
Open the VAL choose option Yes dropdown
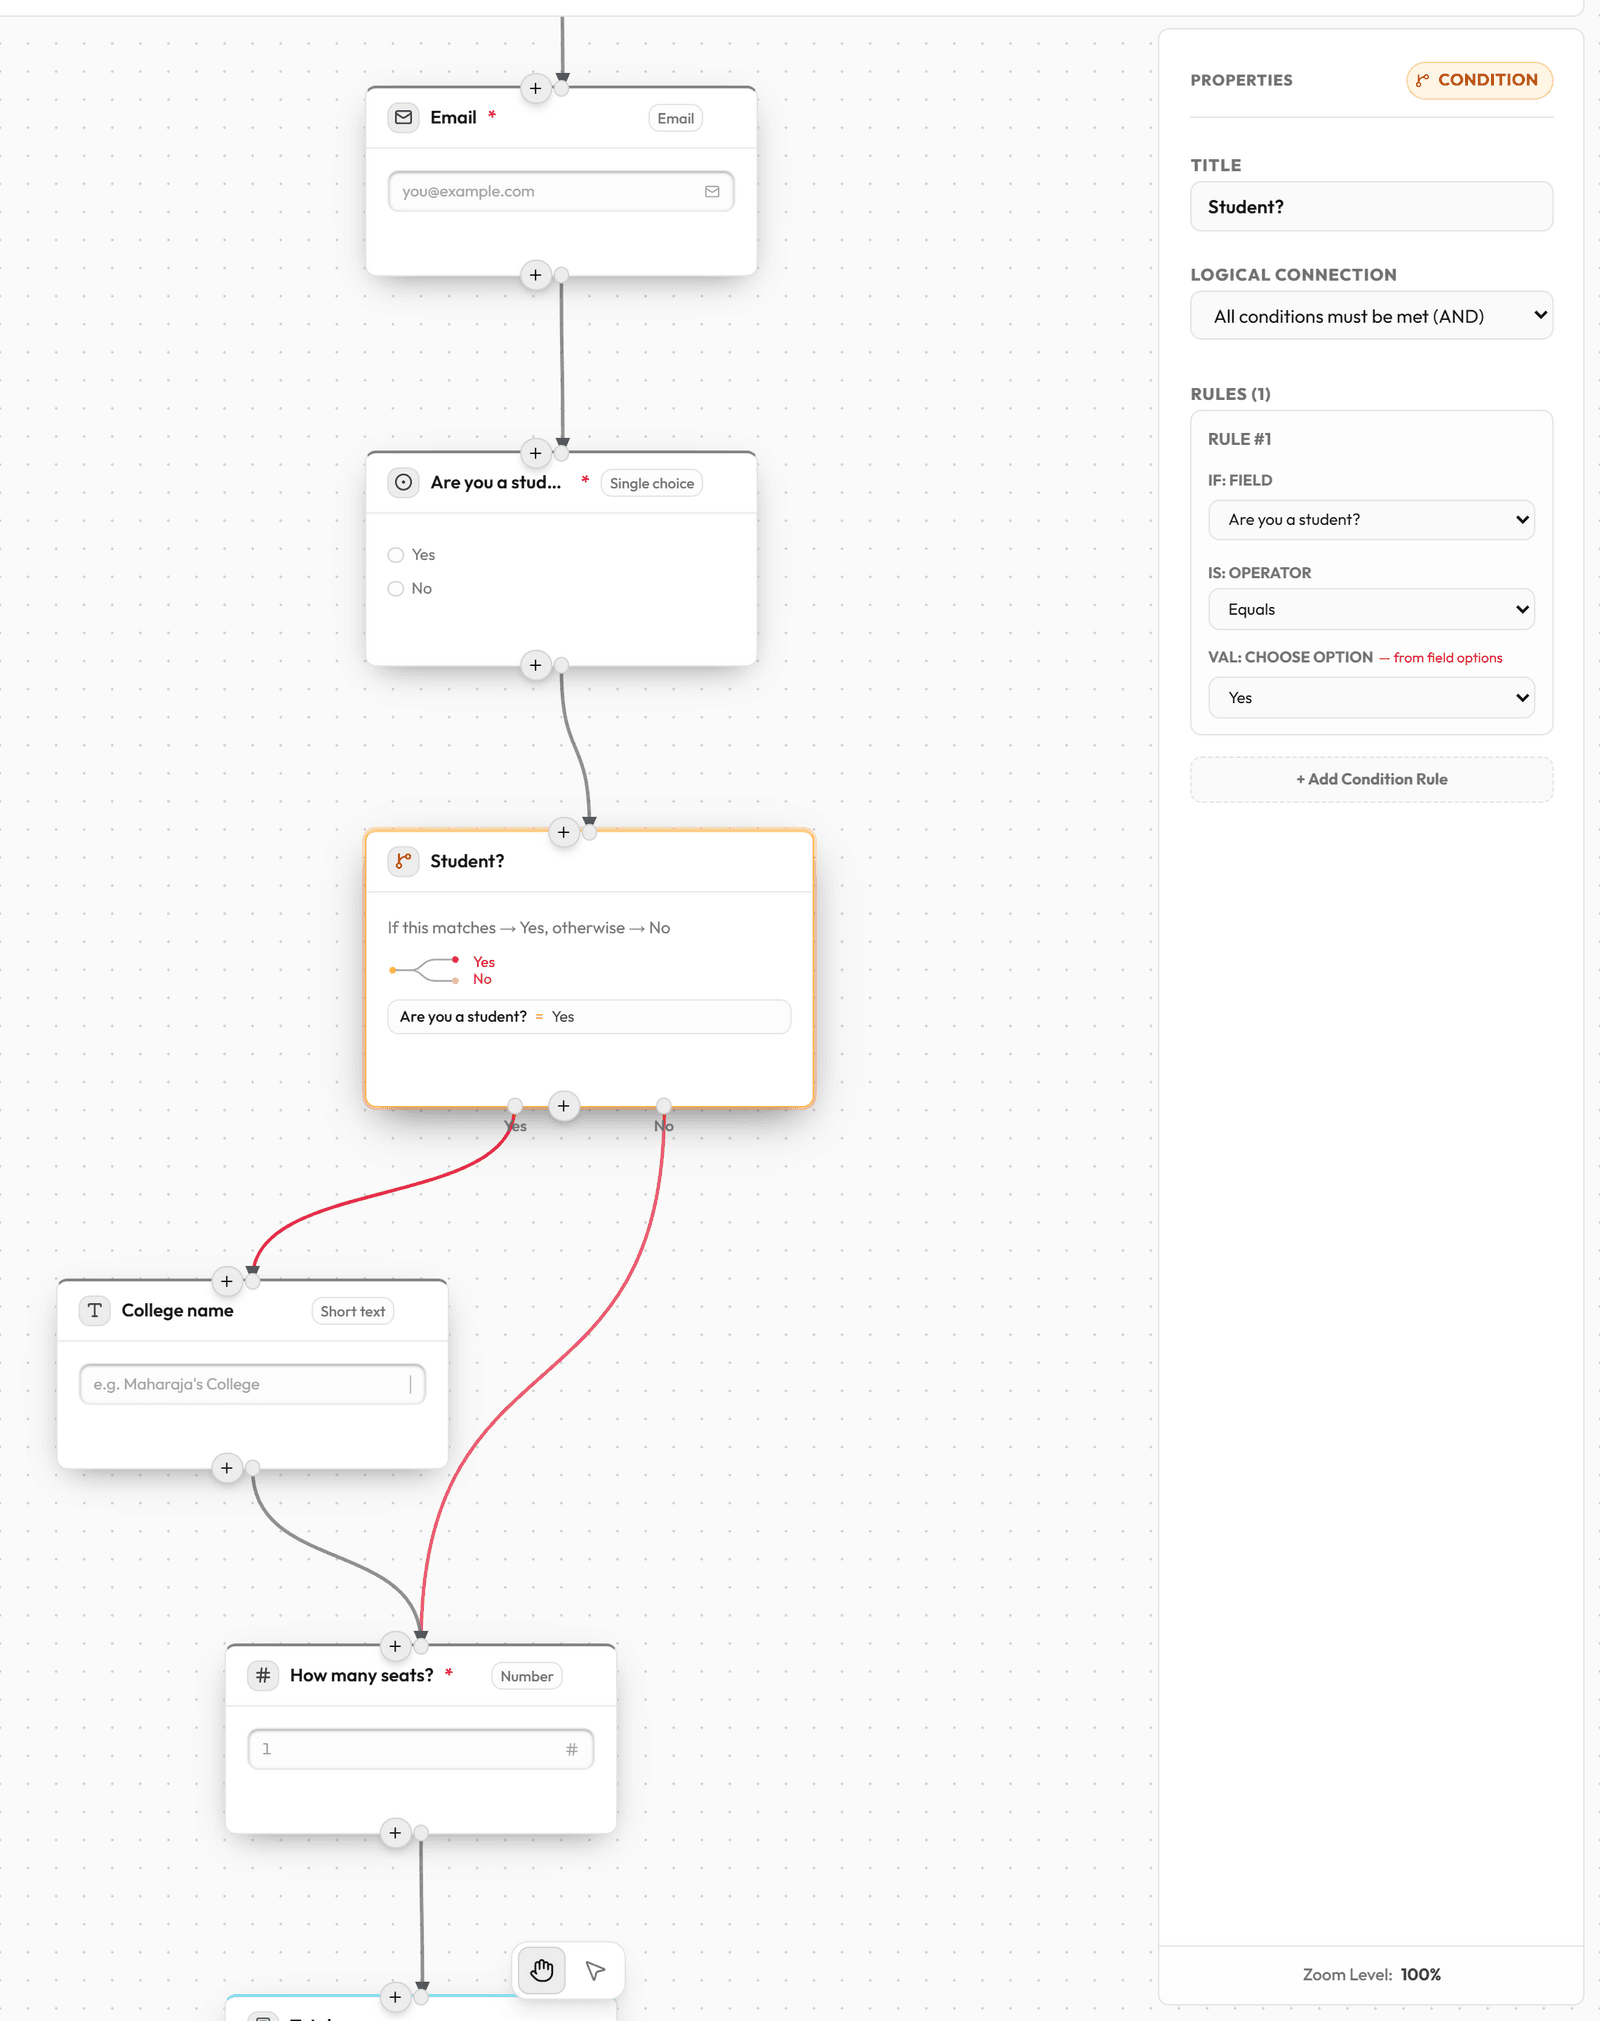[1371, 698]
